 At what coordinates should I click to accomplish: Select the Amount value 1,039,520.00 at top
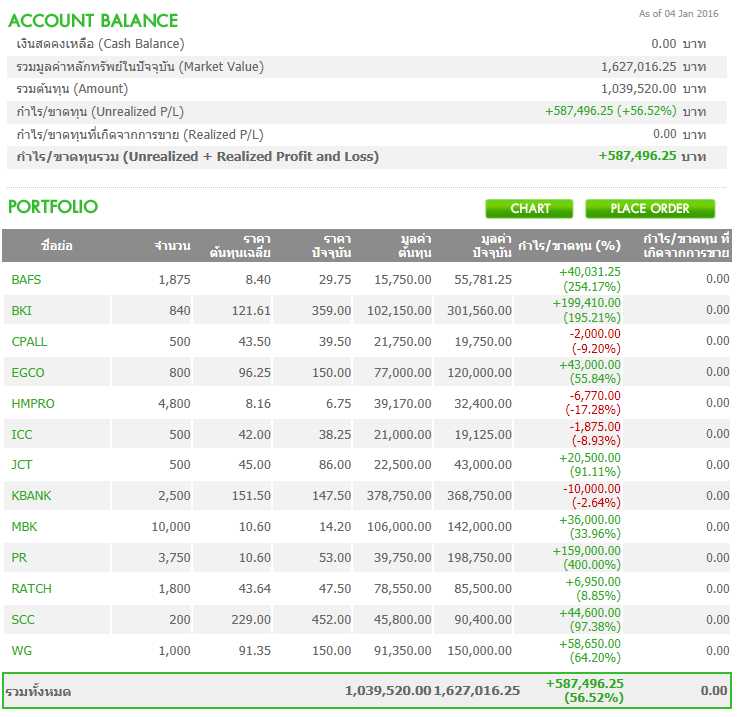click(x=639, y=89)
